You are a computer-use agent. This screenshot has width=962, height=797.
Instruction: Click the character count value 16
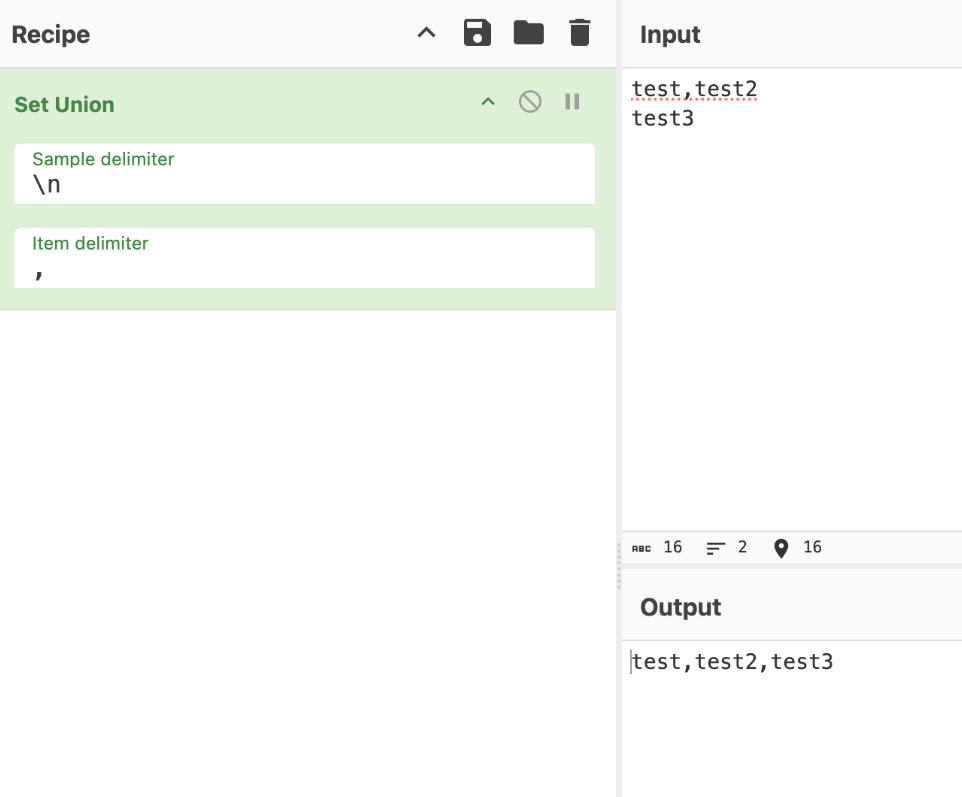tap(672, 547)
